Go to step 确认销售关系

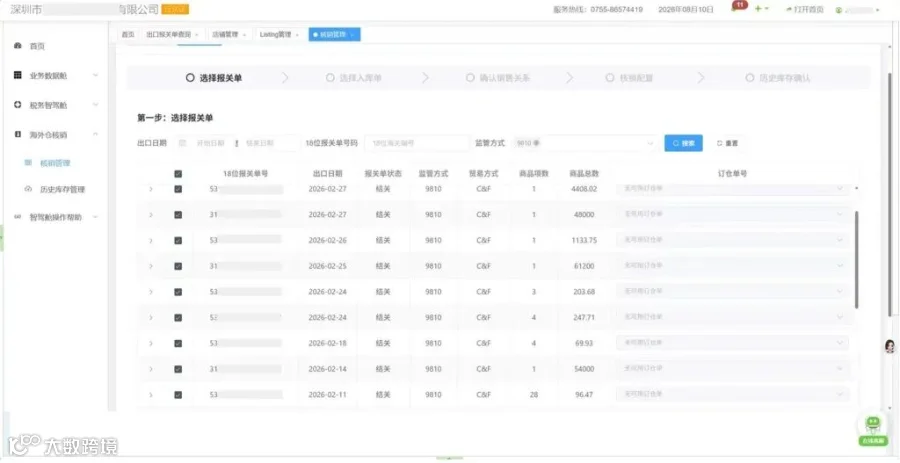498,78
